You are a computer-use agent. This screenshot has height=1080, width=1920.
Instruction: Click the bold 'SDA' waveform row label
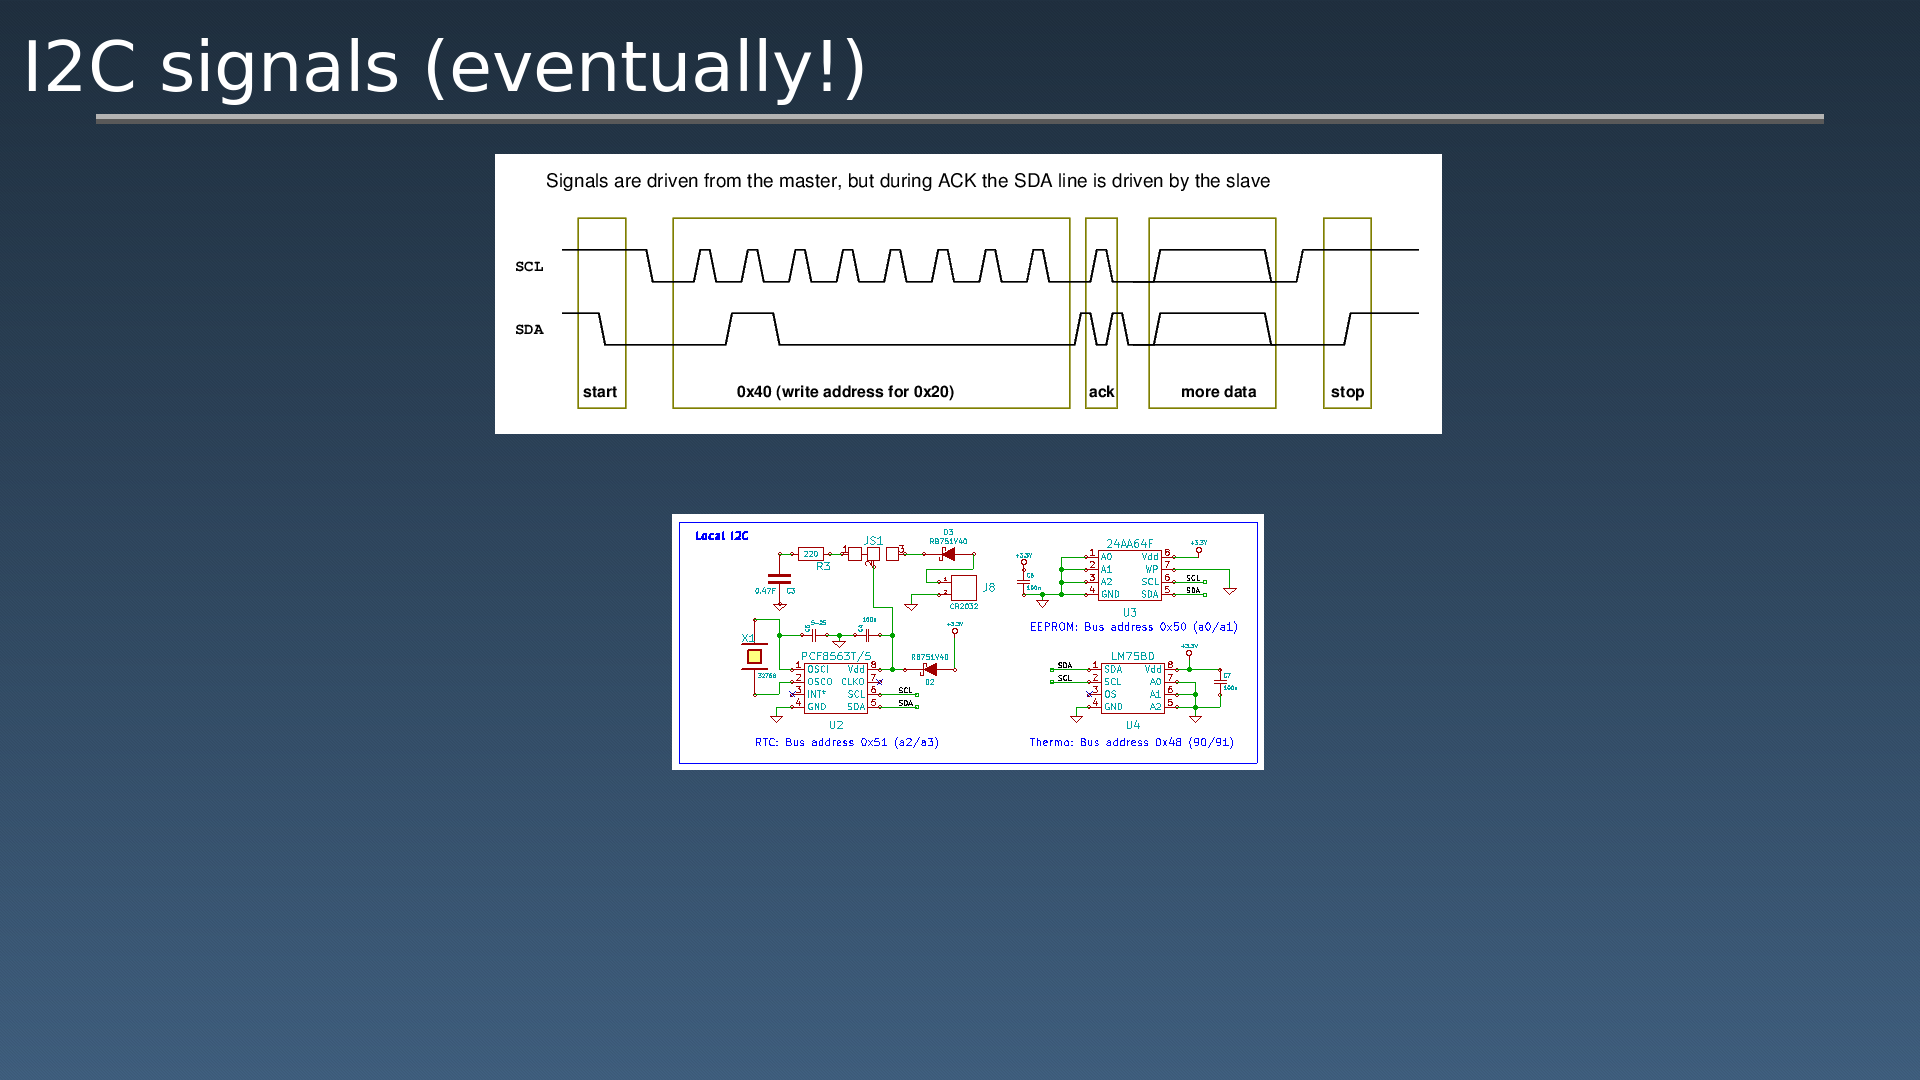(x=529, y=329)
